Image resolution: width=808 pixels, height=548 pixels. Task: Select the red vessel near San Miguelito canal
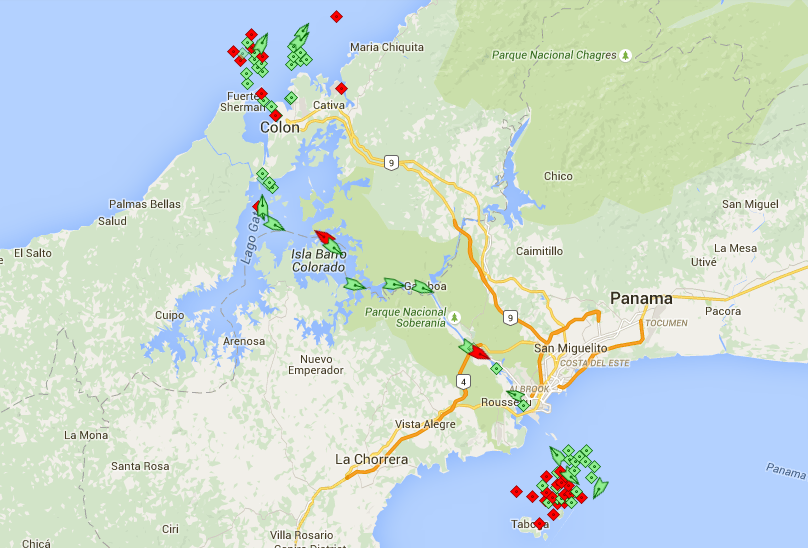(478, 352)
